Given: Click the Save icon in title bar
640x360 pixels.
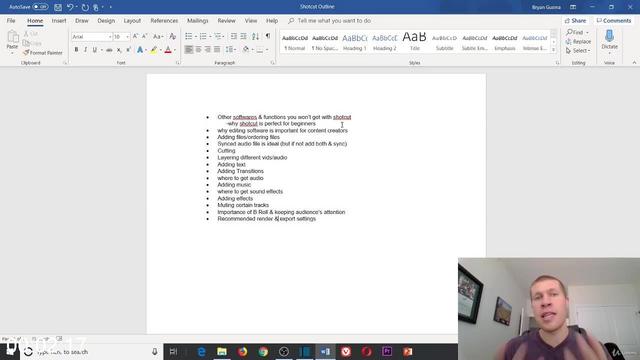Looking at the screenshot, I should point(58,7).
